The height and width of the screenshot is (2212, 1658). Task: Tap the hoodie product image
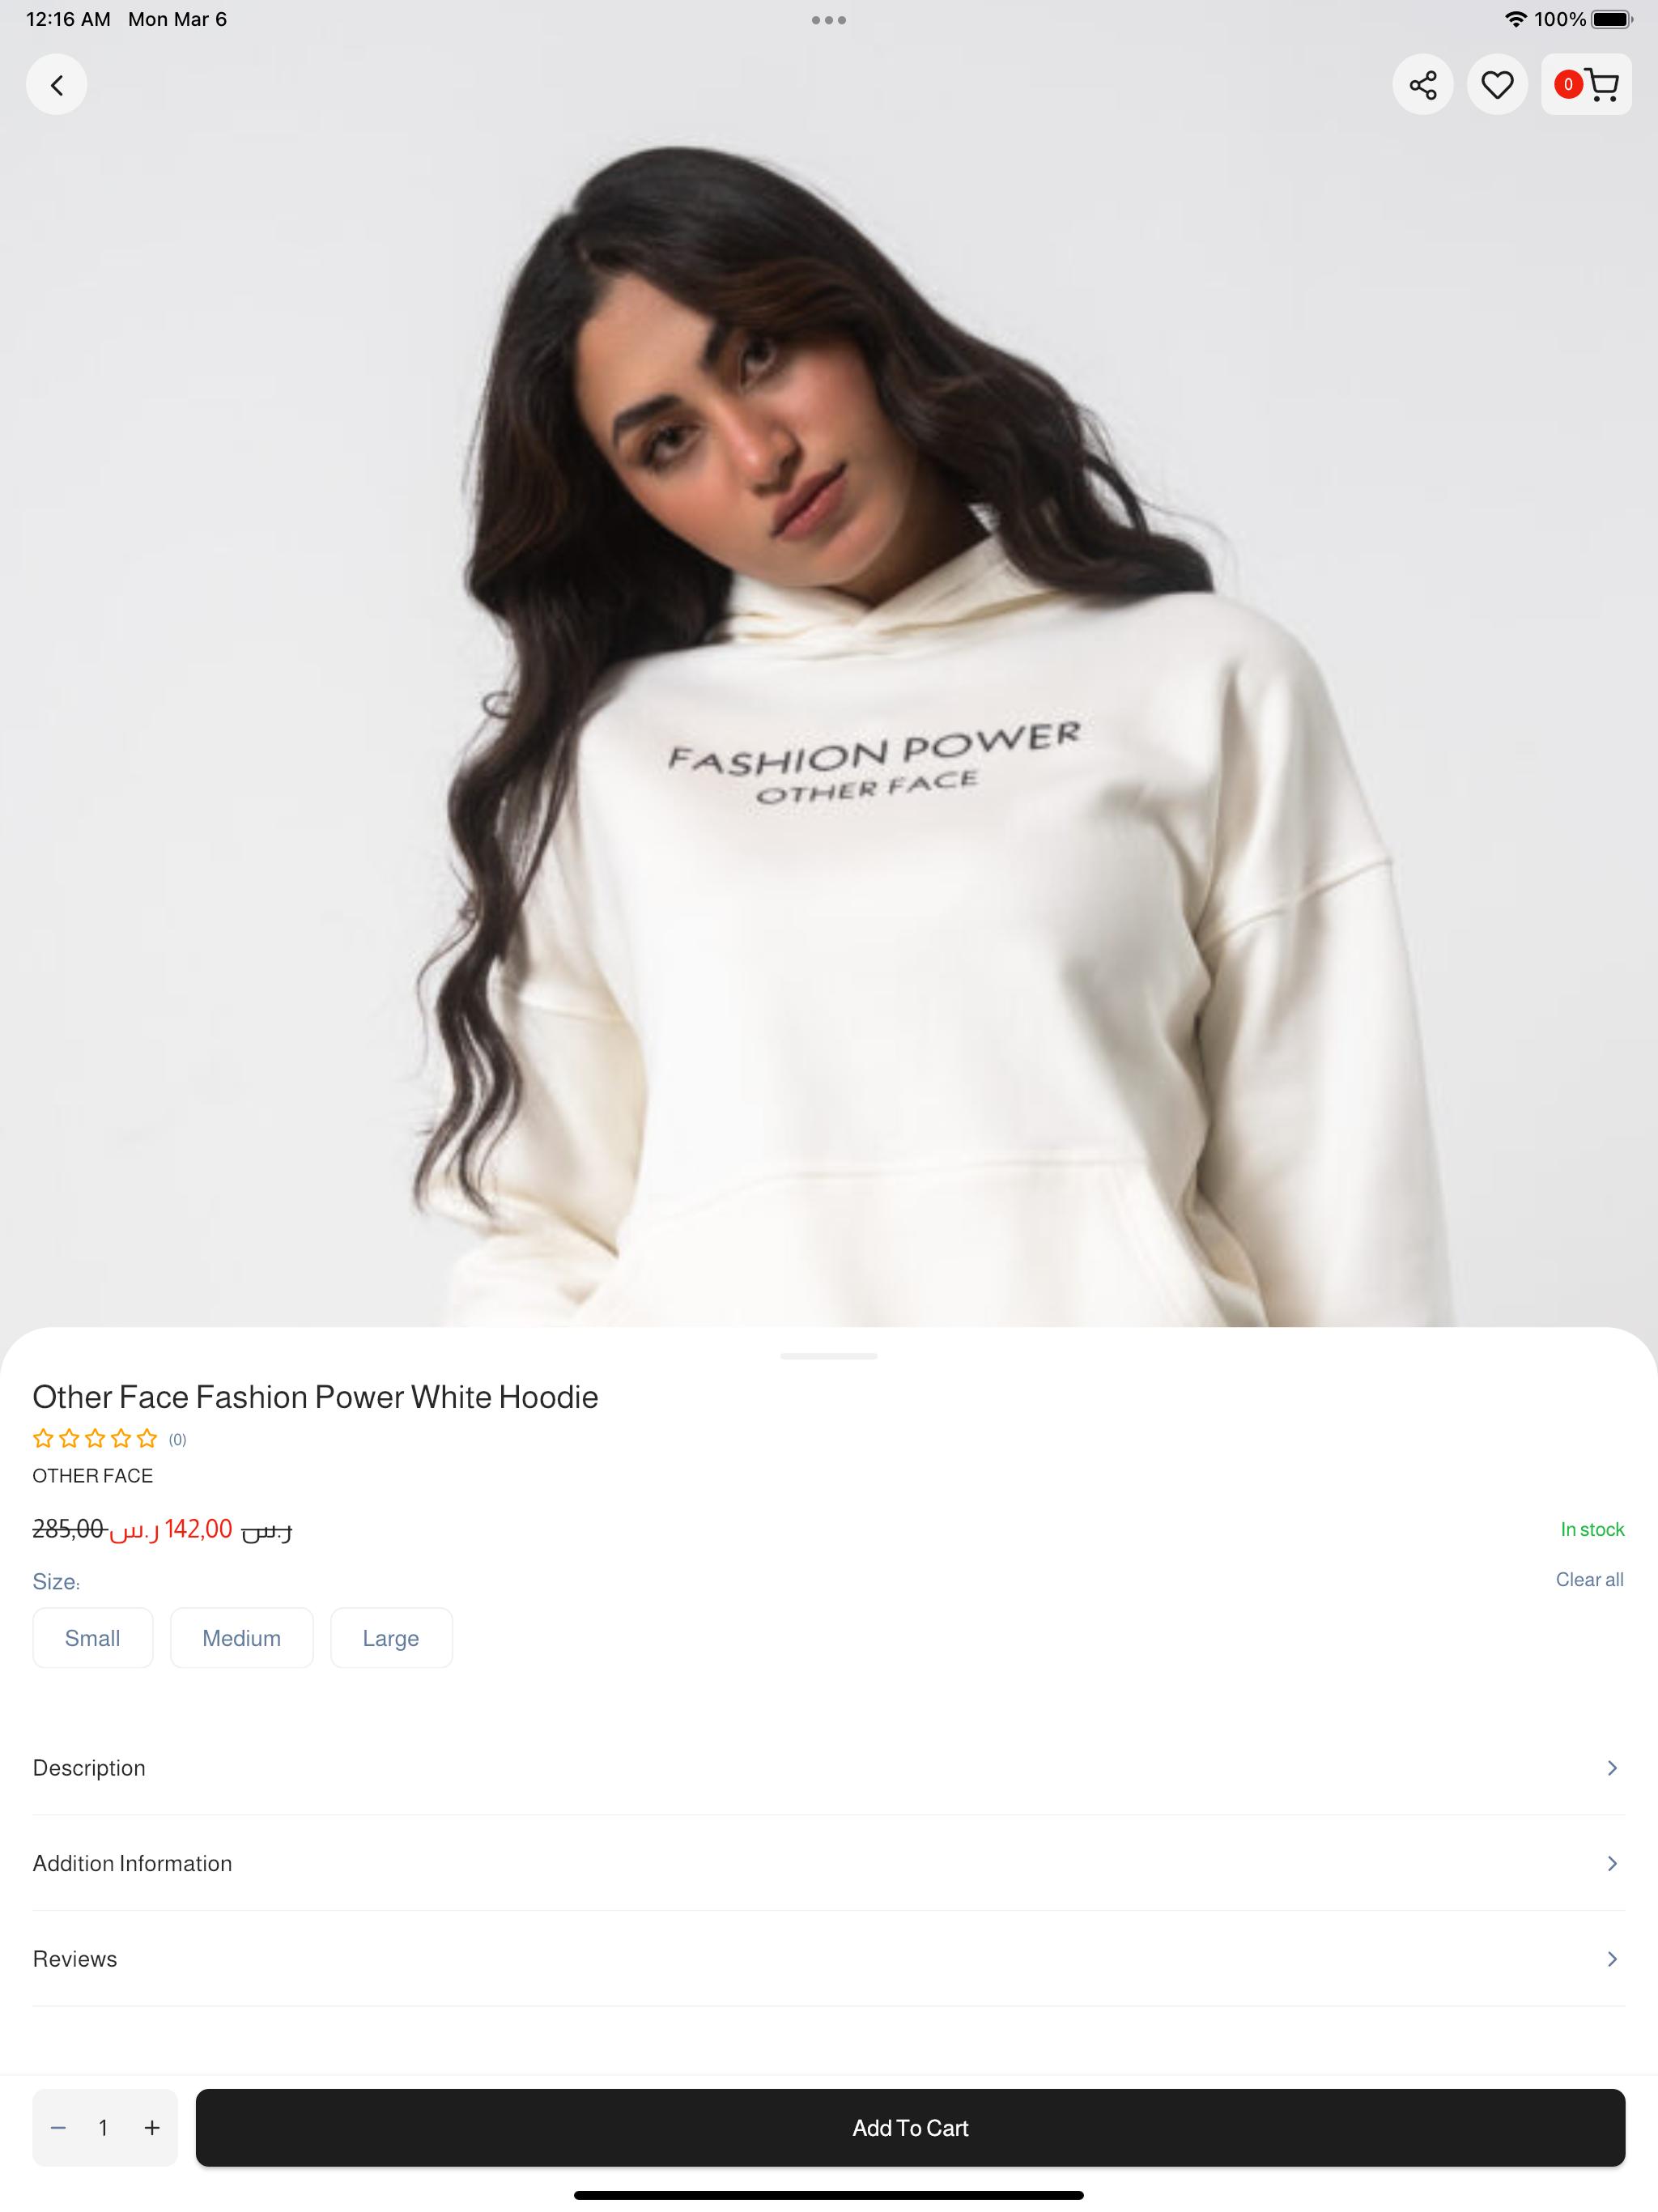click(828, 700)
